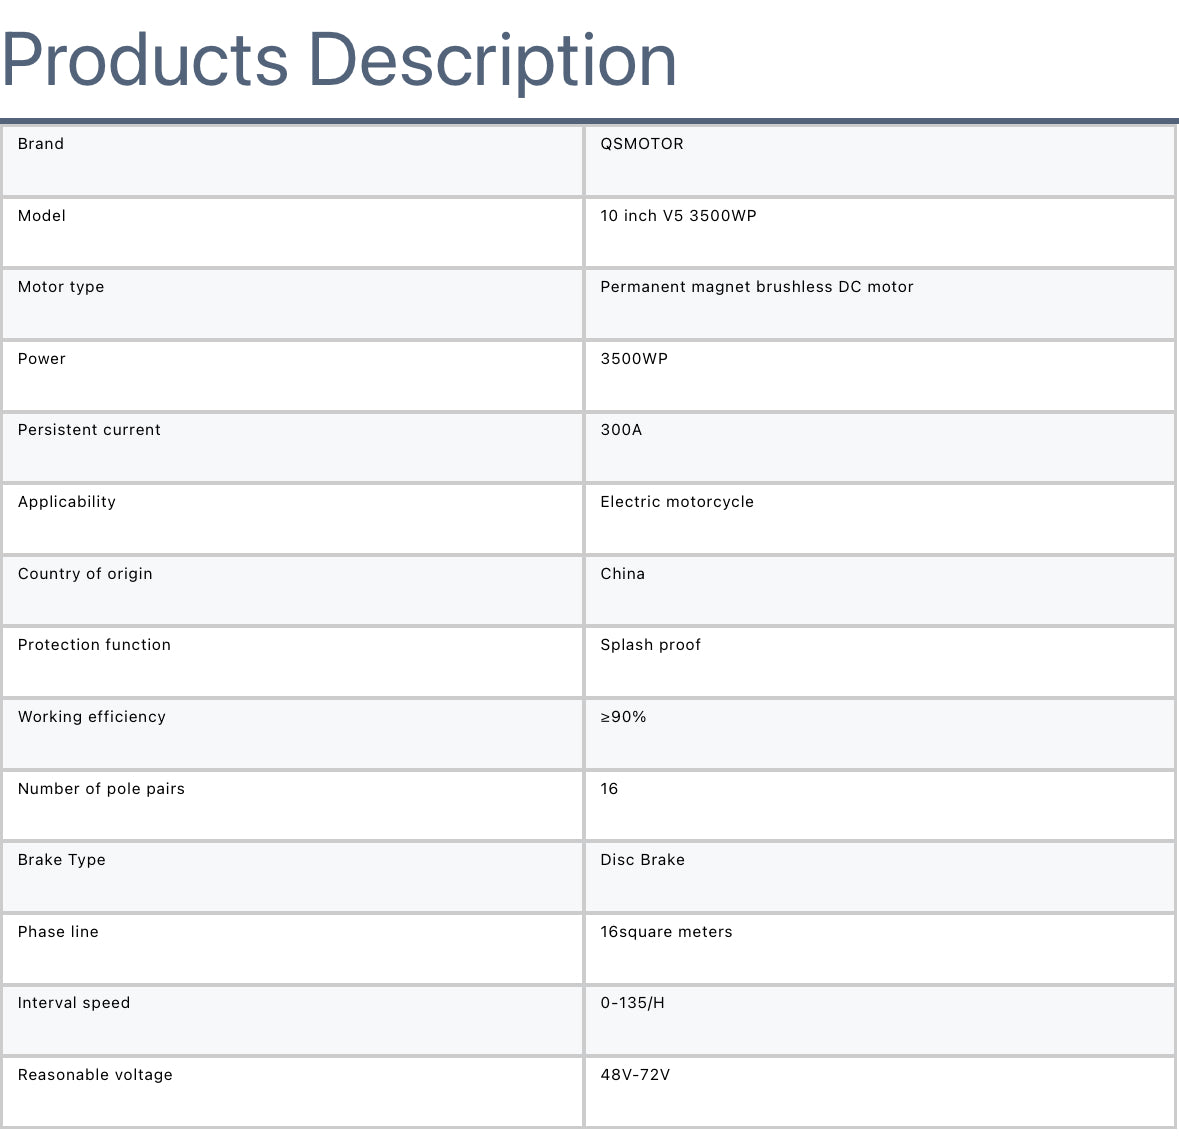Select the 0-135/H interval speed value
The width and height of the screenshot is (1179, 1143).
[x=632, y=1003]
